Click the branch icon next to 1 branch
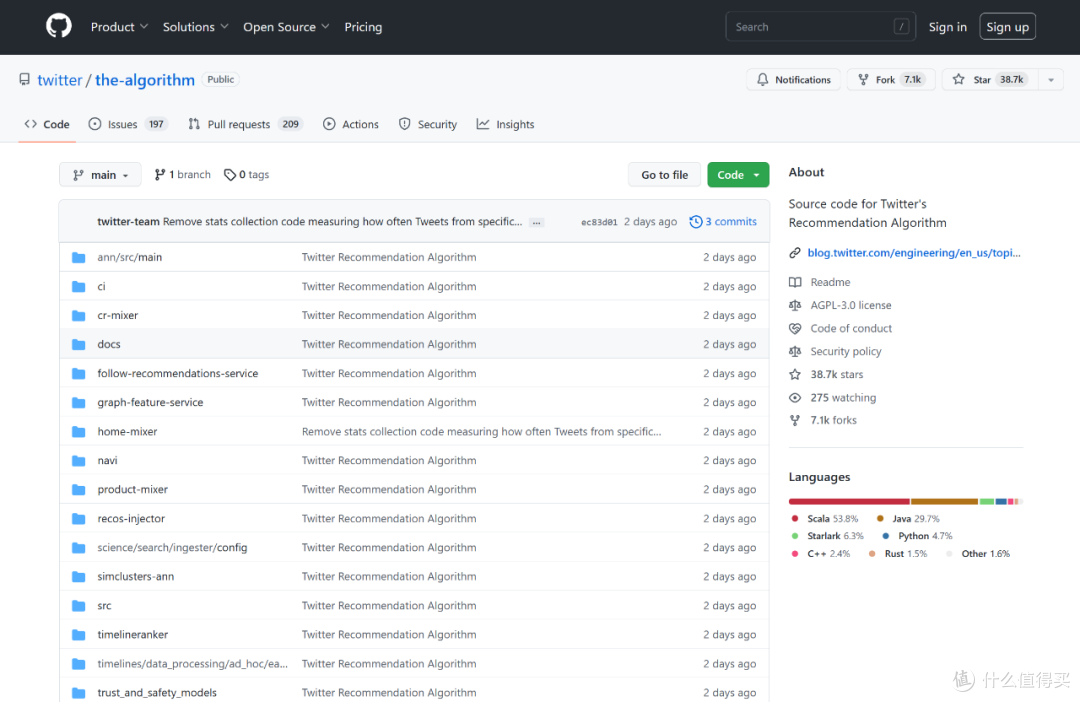This screenshot has height=702, width=1080. 160,175
